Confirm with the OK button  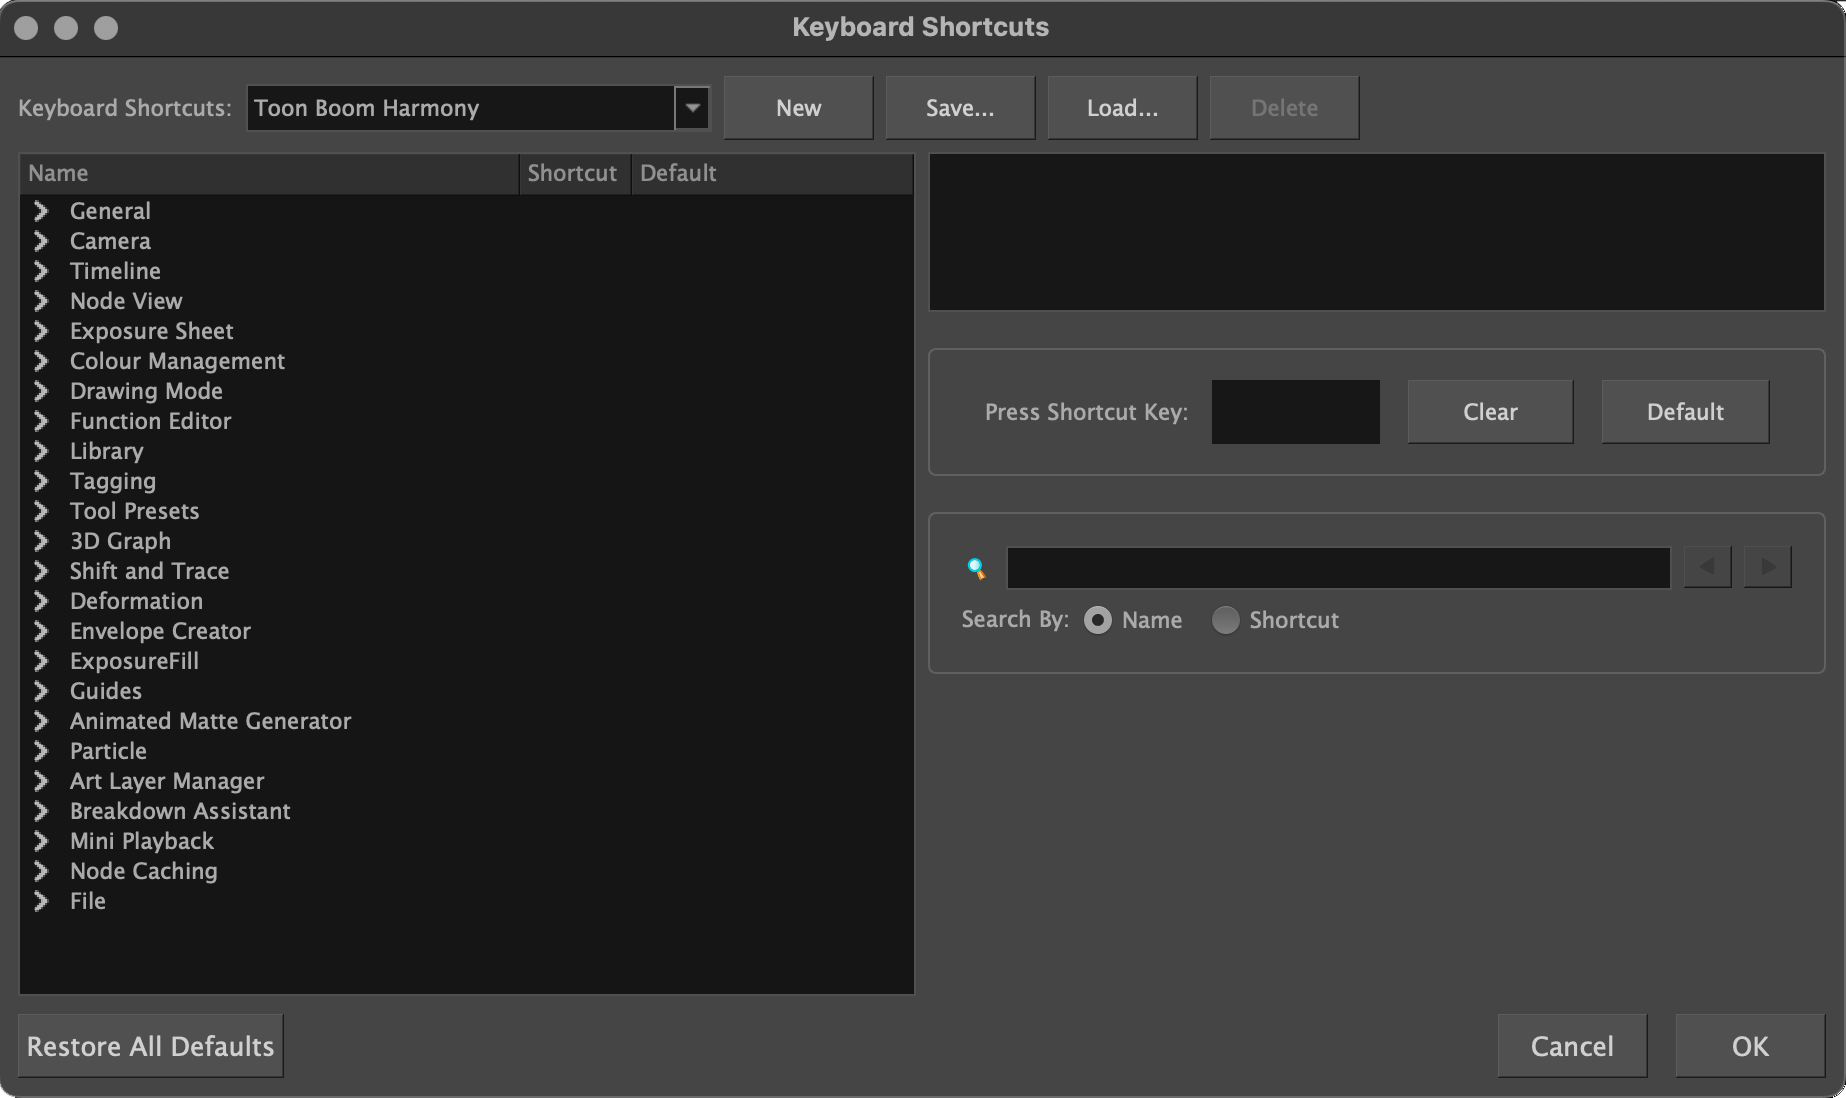[x=1750, y=1046]
